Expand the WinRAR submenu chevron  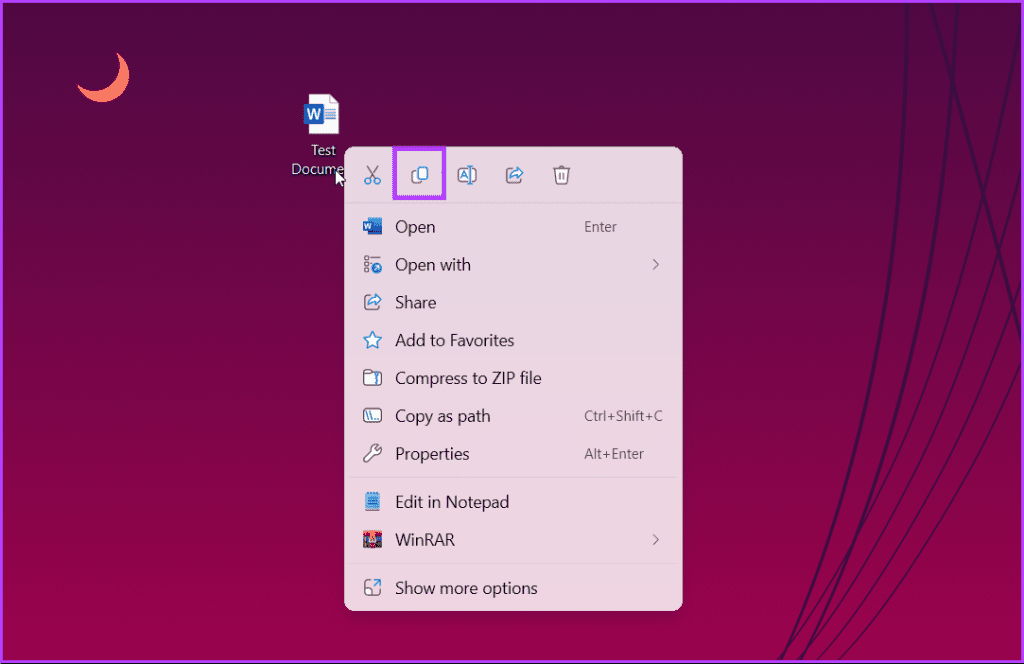tap(656, 540)
